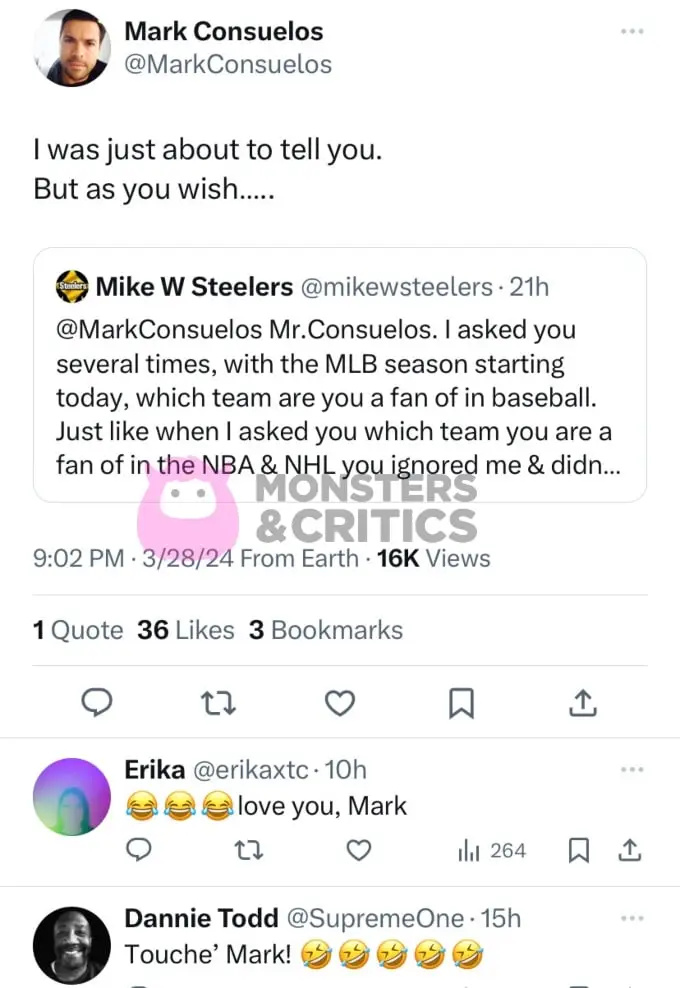Open quoted tweet from Mike W Steelers
This screenshot has height=988, width=680.
(340, 375)
